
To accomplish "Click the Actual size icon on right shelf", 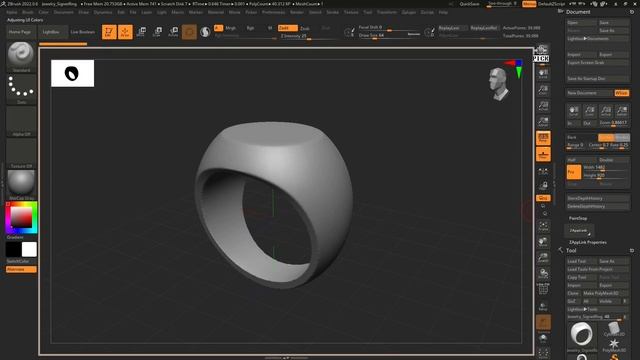I will tap(543, 106).
